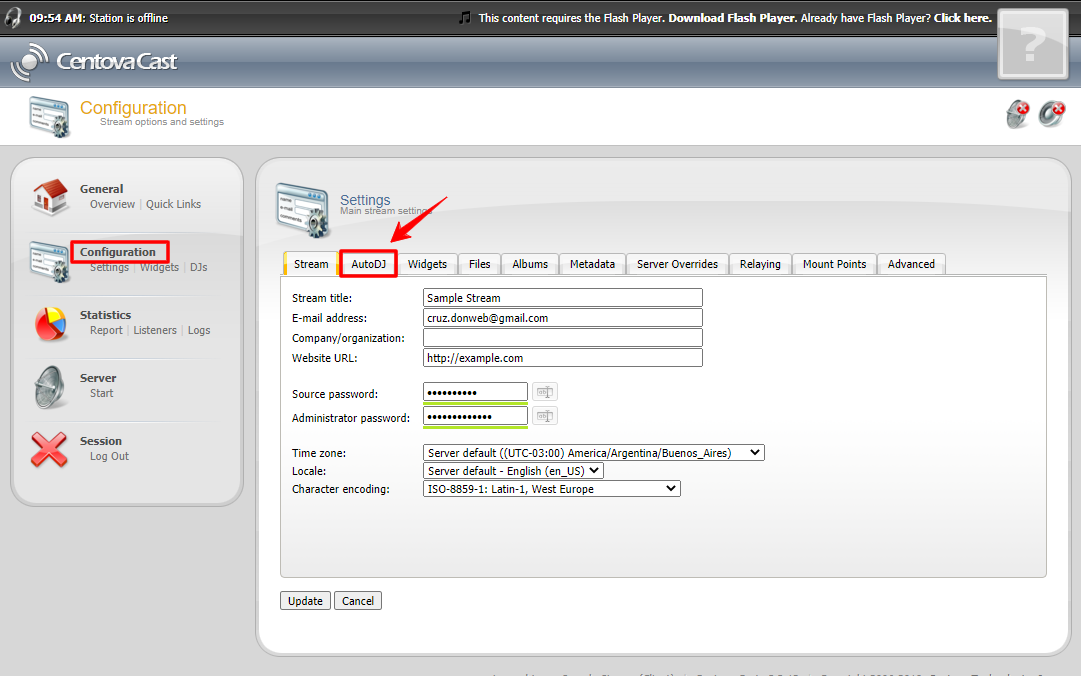
Task: Click the Download Flash Player link
Action: (731, 18)
